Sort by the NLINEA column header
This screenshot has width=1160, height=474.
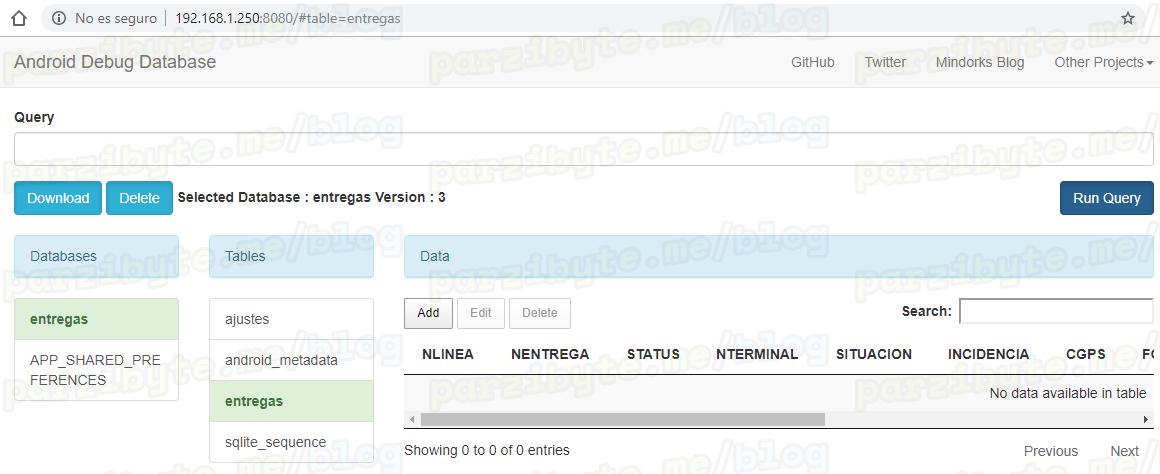pos(448,354)
